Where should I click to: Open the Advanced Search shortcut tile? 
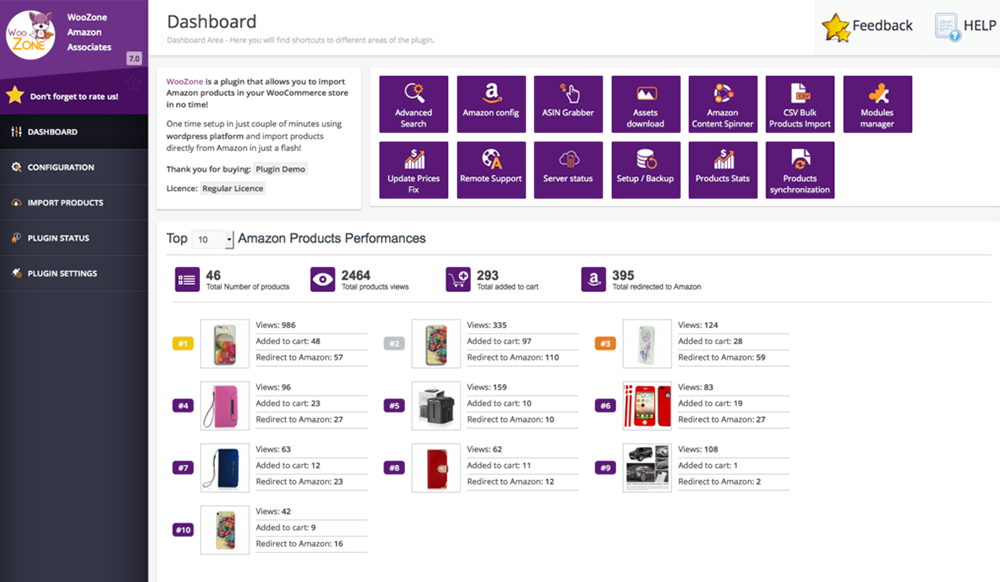(x=413, y=104)
